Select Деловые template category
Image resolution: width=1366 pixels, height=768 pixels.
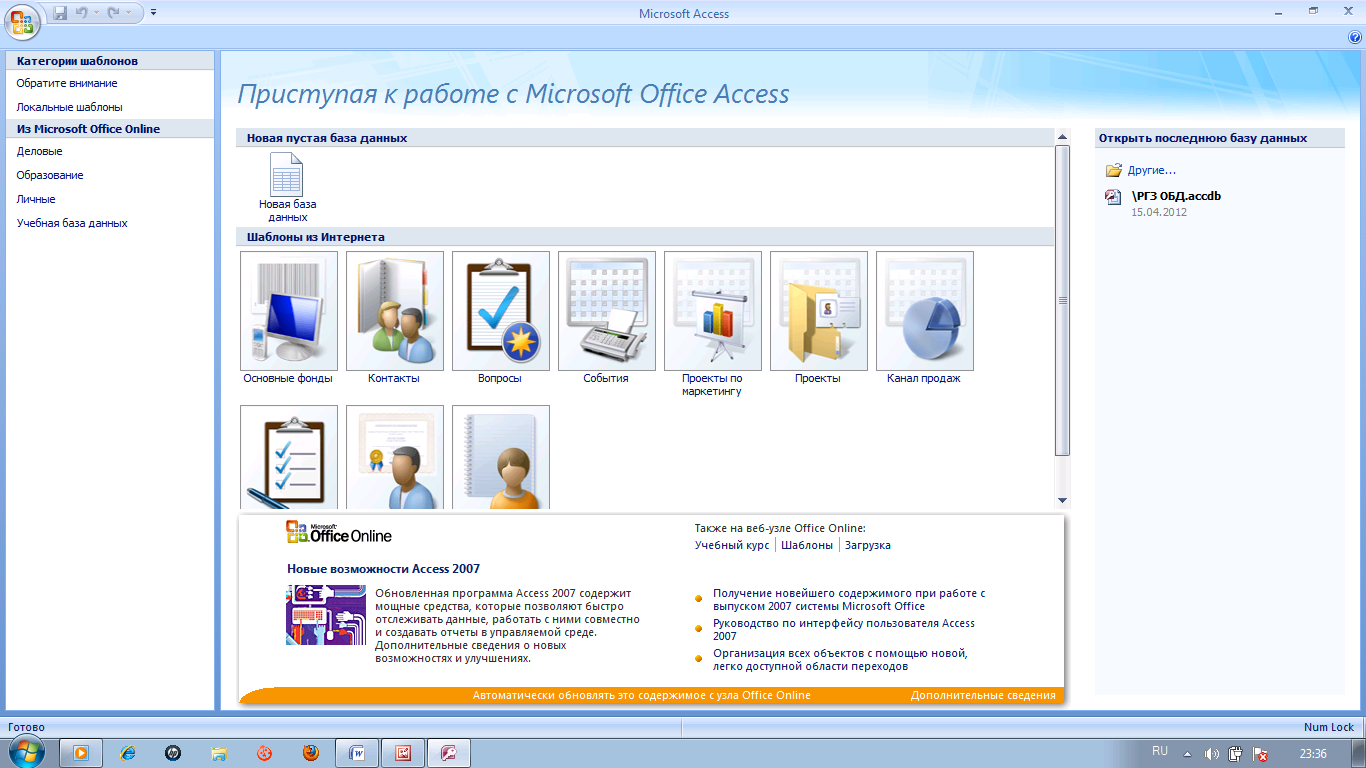[x=40, y=151]
